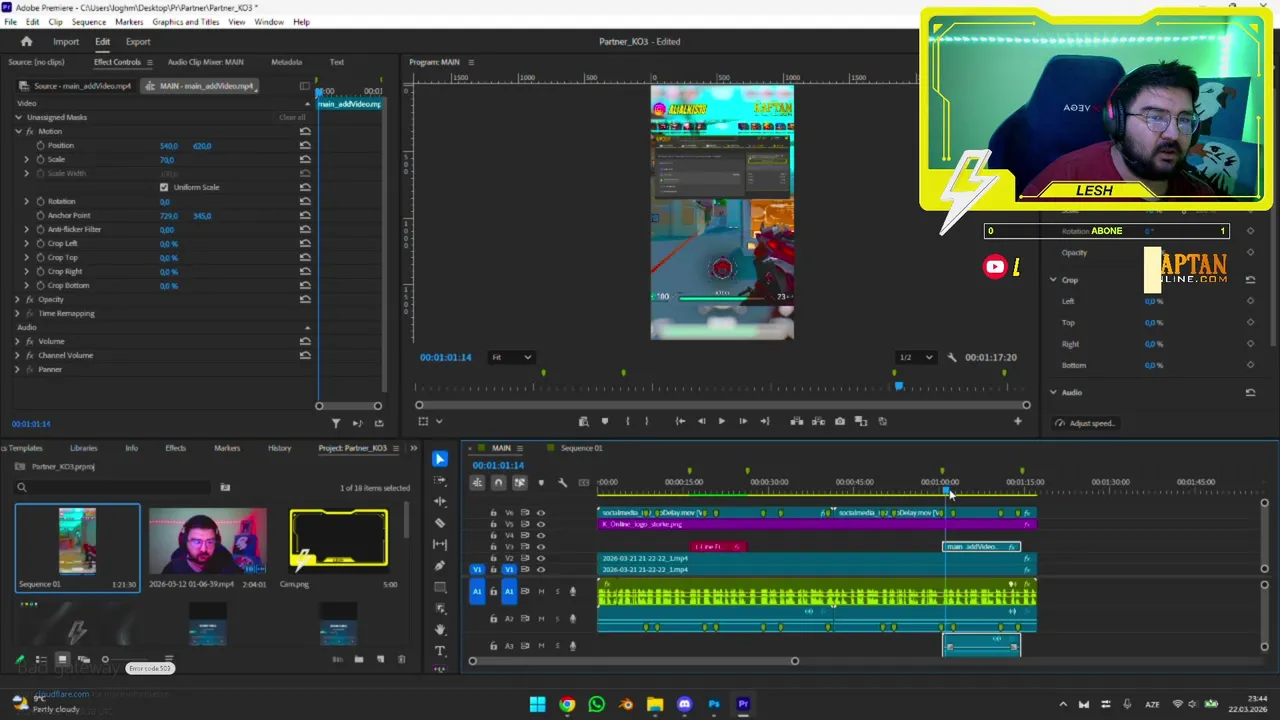The image size is (1280, 720).
Task: Open the Effects panel tab
Action: pyautogui.click(x=175, y=448)
